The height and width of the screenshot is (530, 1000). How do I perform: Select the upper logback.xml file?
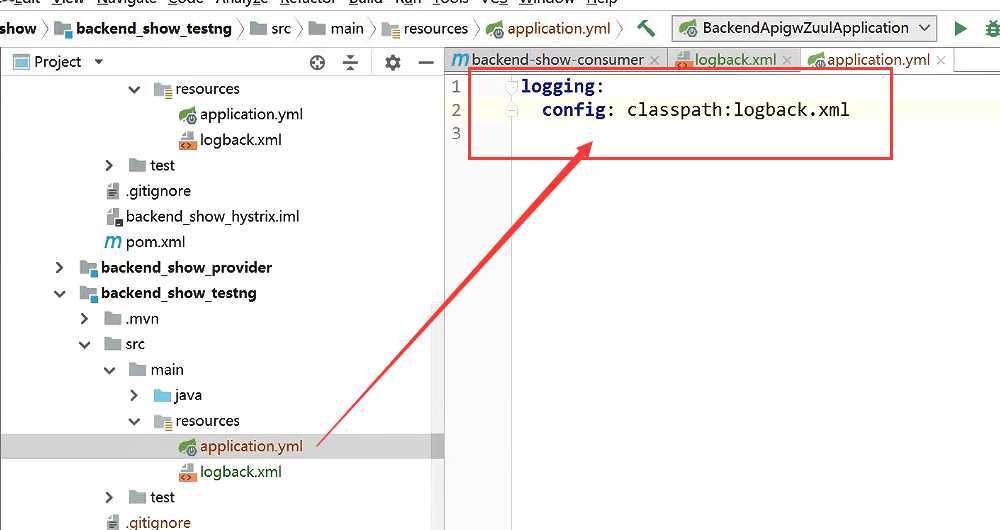[240, 140]
